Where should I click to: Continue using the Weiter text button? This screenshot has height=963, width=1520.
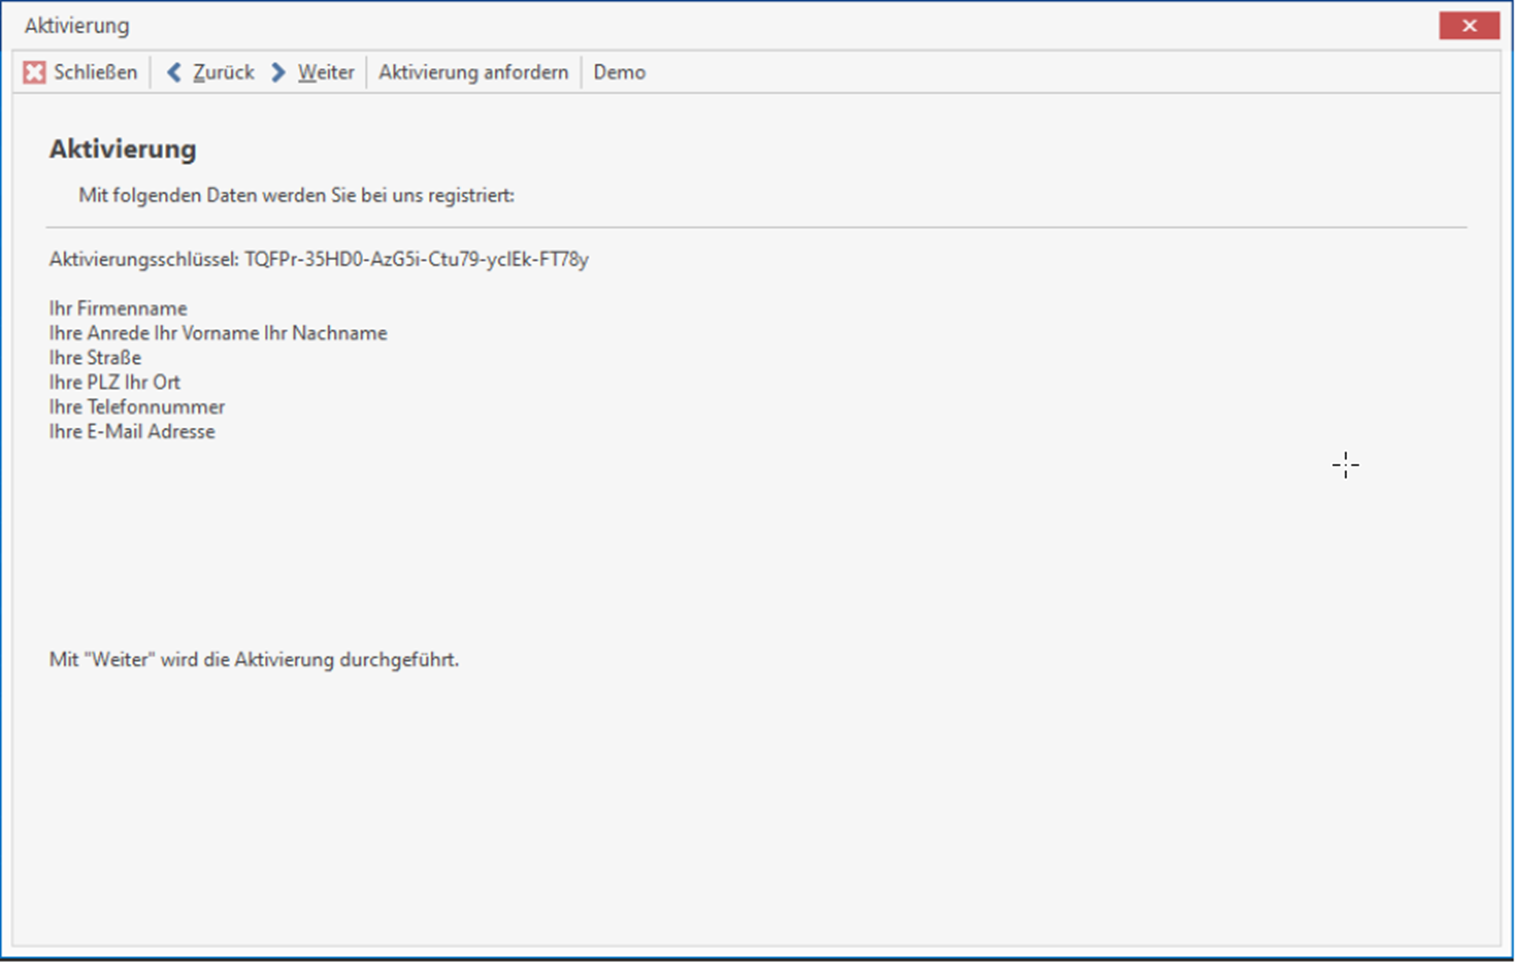[x=326, y=72]
